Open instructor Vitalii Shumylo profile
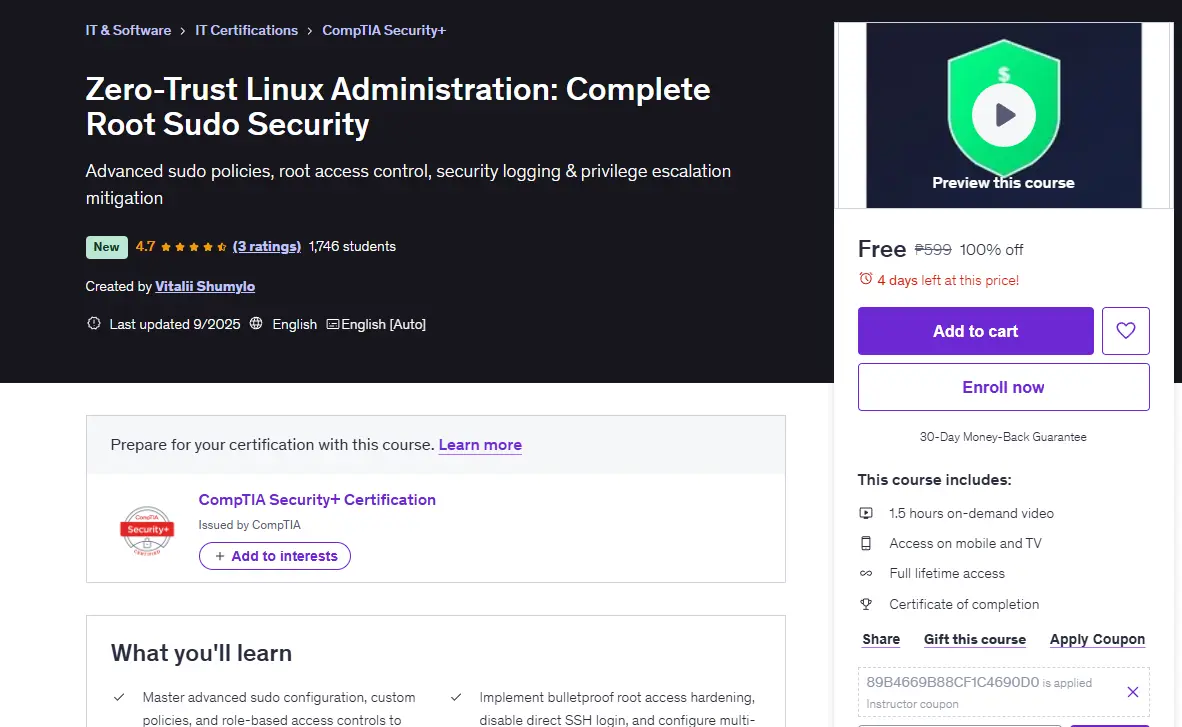This screenshot has height=727, width=1182. click(205, 287)
